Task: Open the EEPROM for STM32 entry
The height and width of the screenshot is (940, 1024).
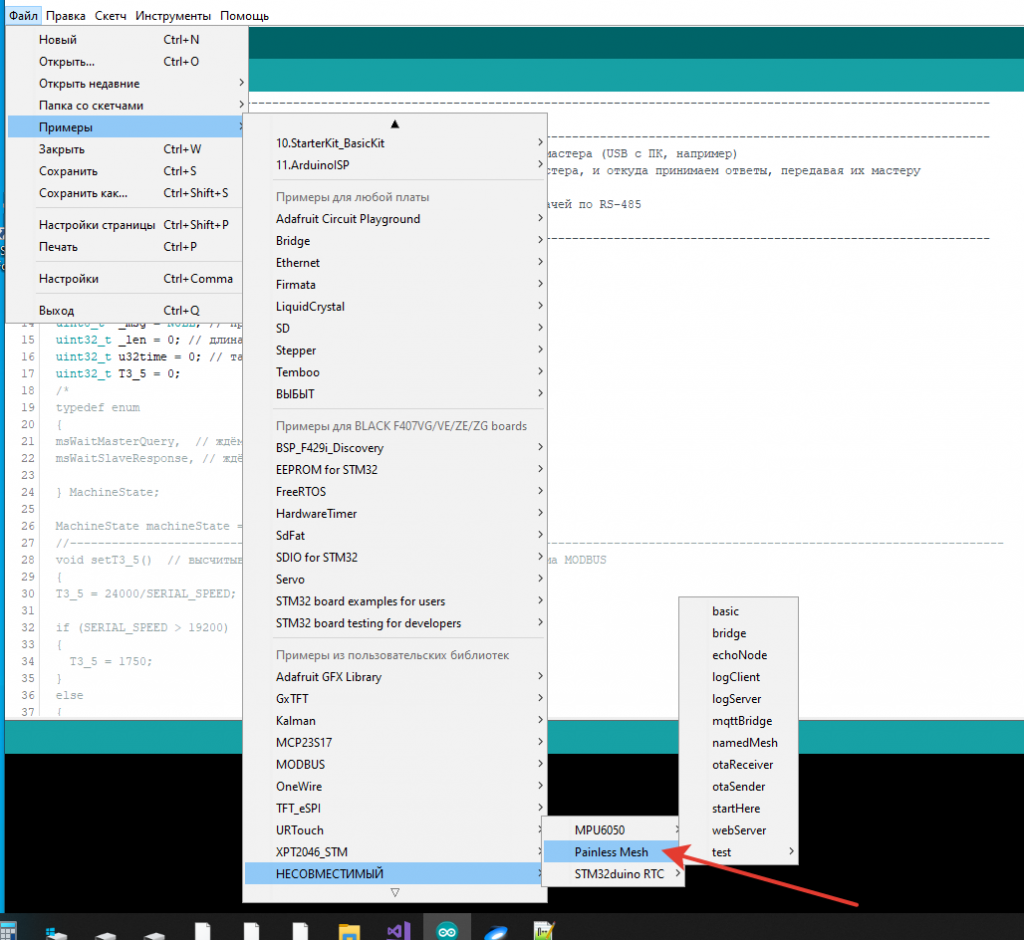Action: click(394, 470)
